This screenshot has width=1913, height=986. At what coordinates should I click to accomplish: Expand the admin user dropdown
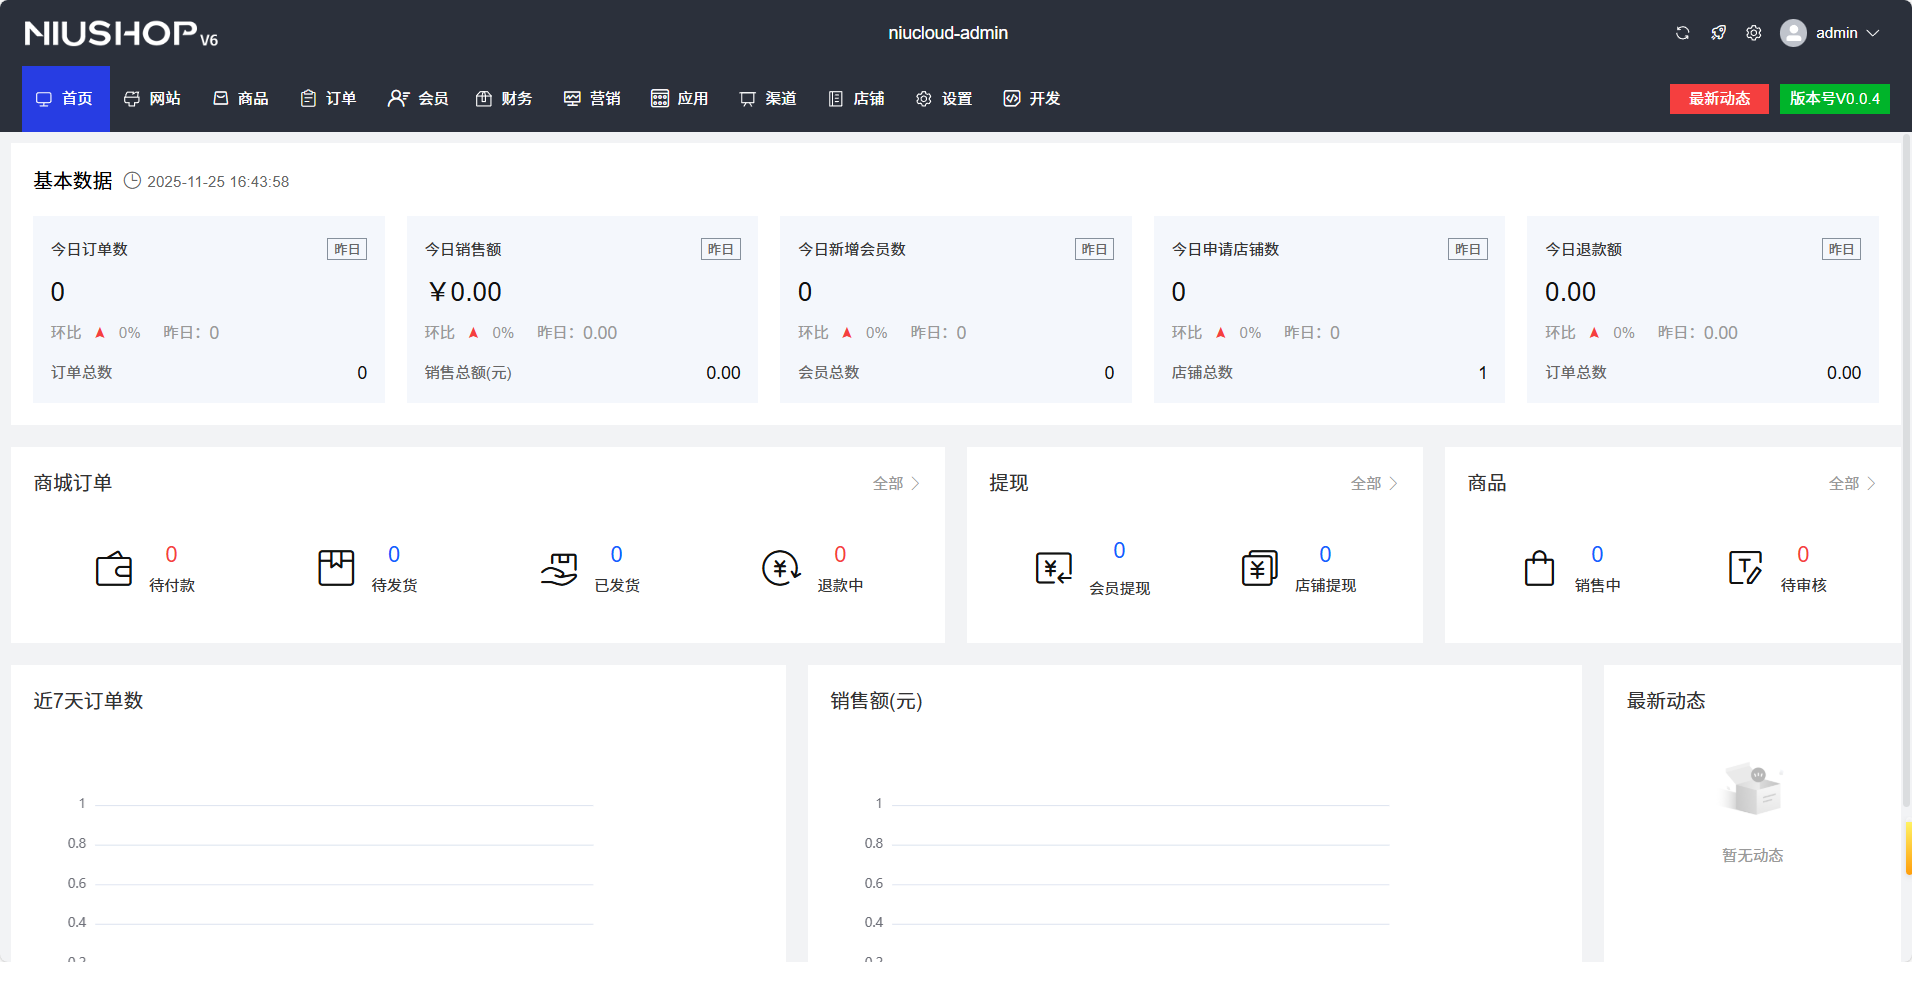(x=1831, y=33)
